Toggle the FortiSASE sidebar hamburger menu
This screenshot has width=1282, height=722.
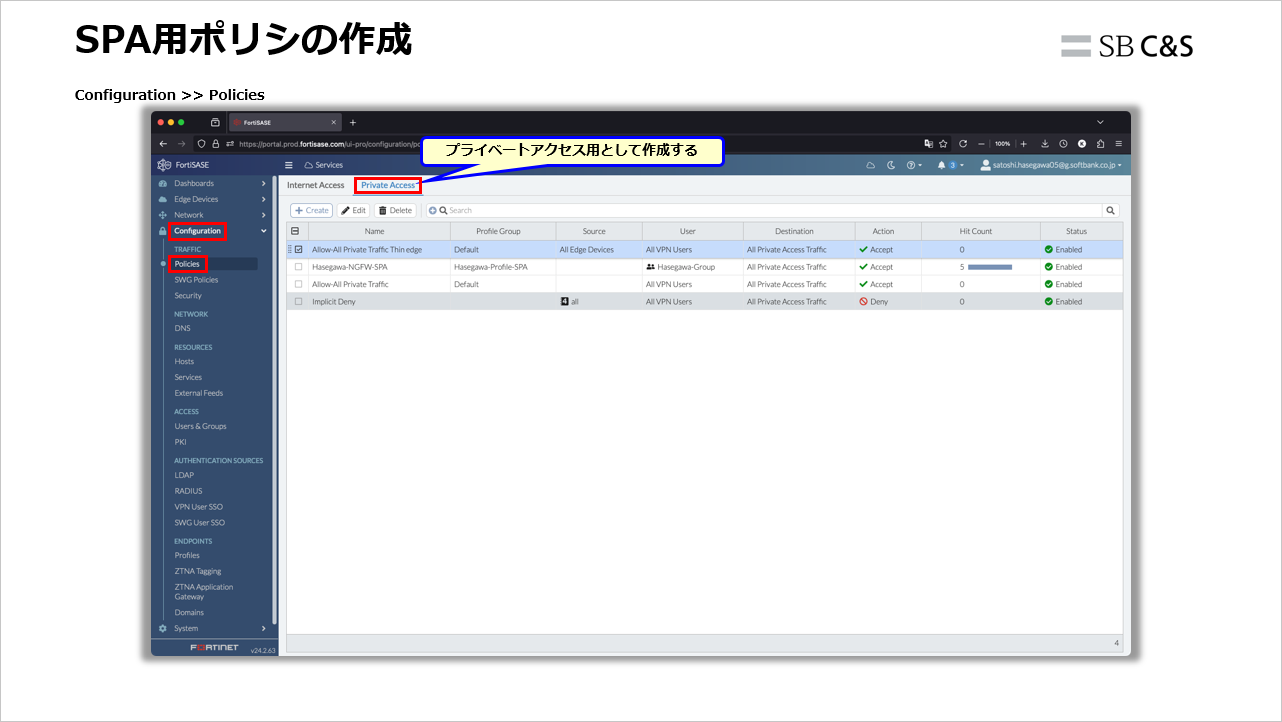click(289, 165)
